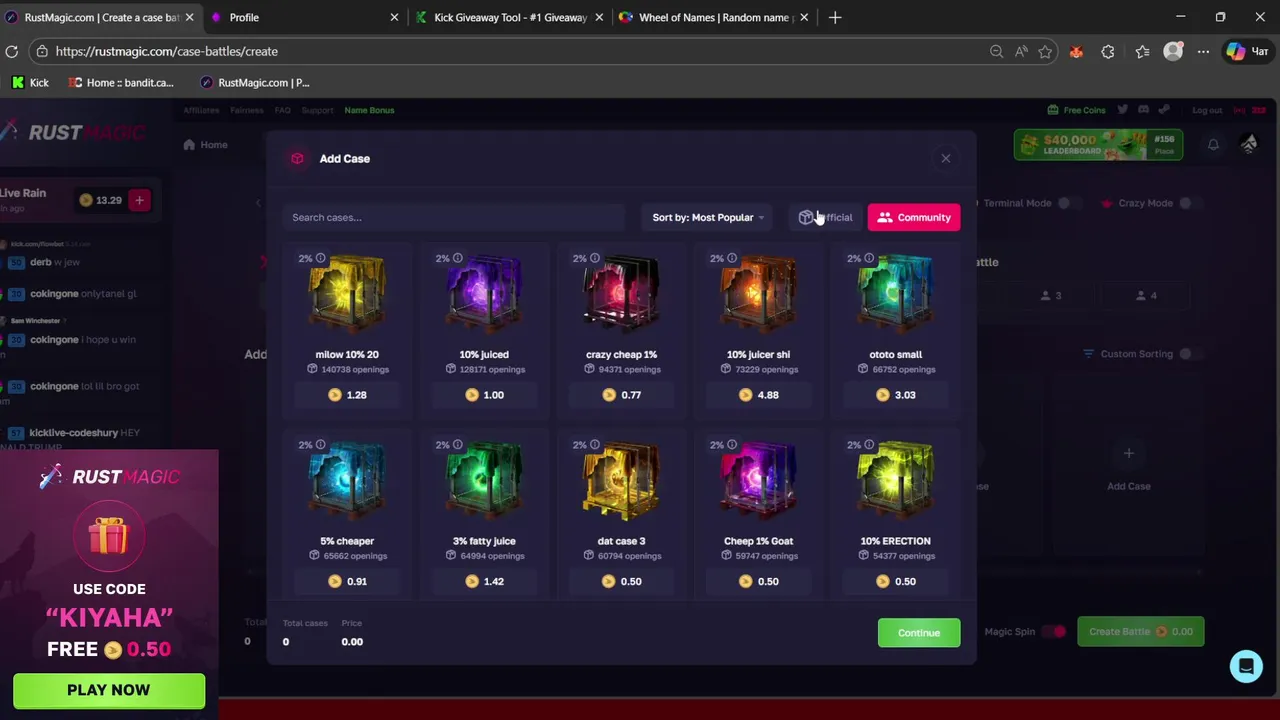
Task: Select 3 players option
Action: pyautogui.click(x=1051, y=295)
